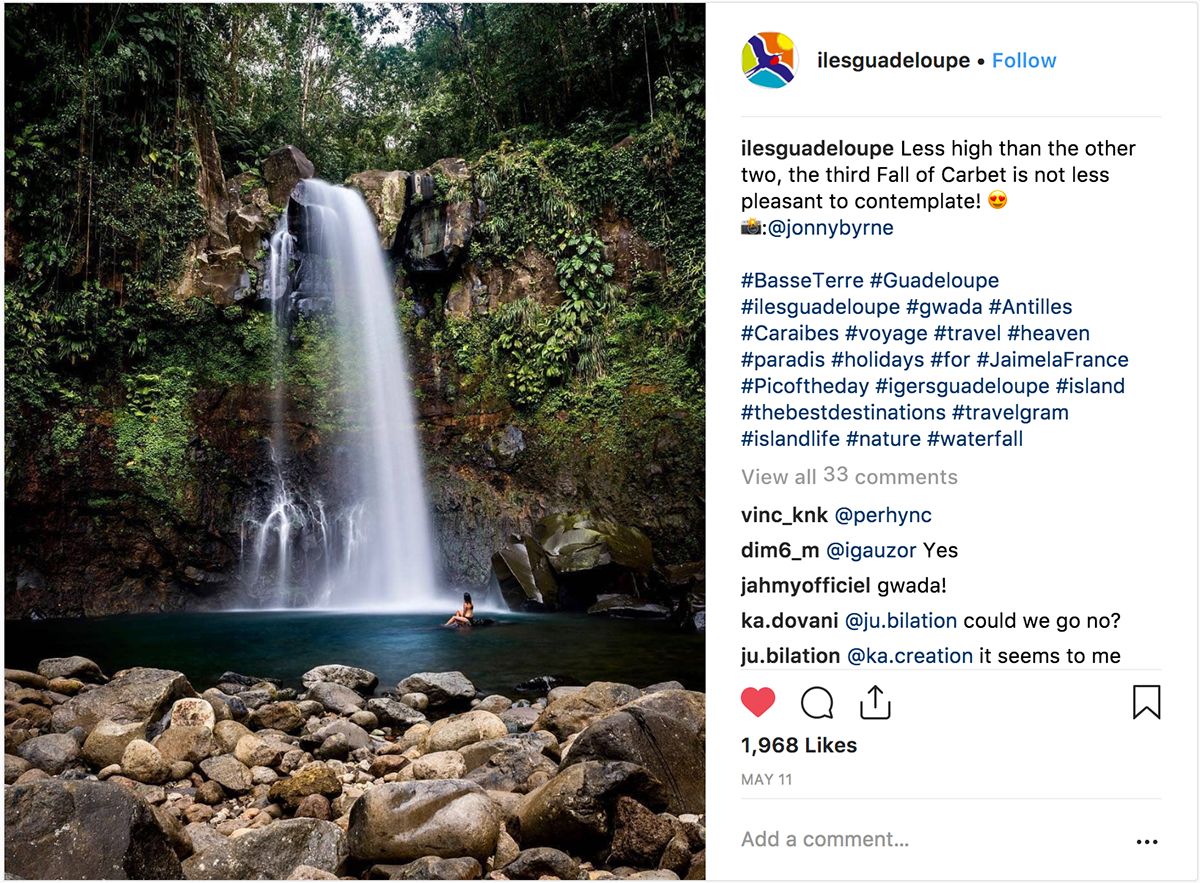Open the #BasseTerre hashtag
The image size is (1200, 883).
802,280
